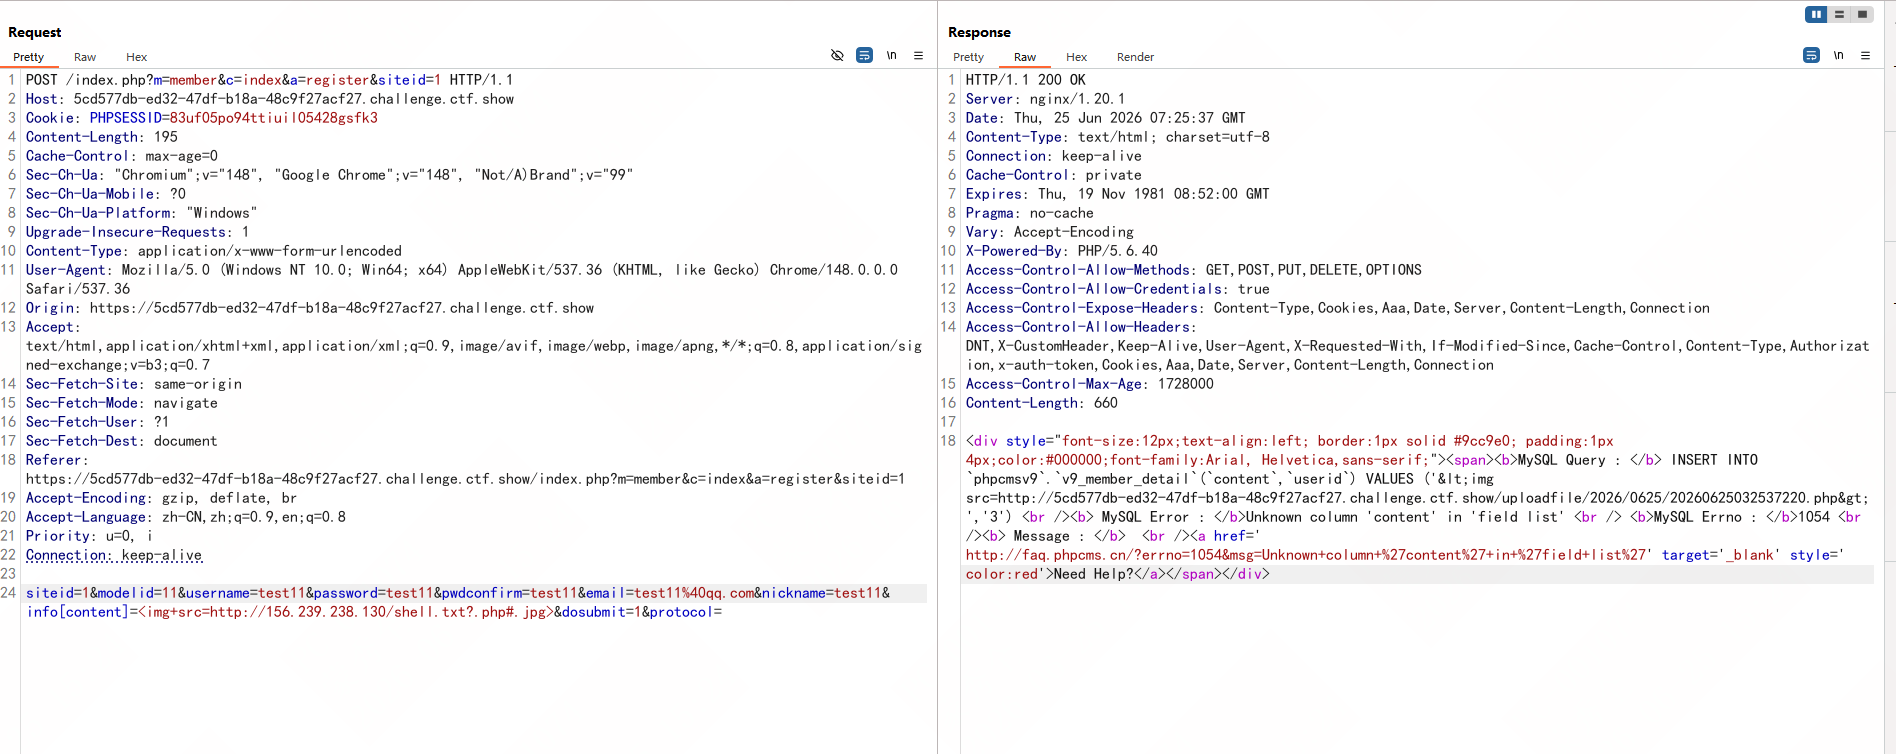Click the Accept-Encoding header line
The width and height of the screenshot is (1896, 754).
162,498
